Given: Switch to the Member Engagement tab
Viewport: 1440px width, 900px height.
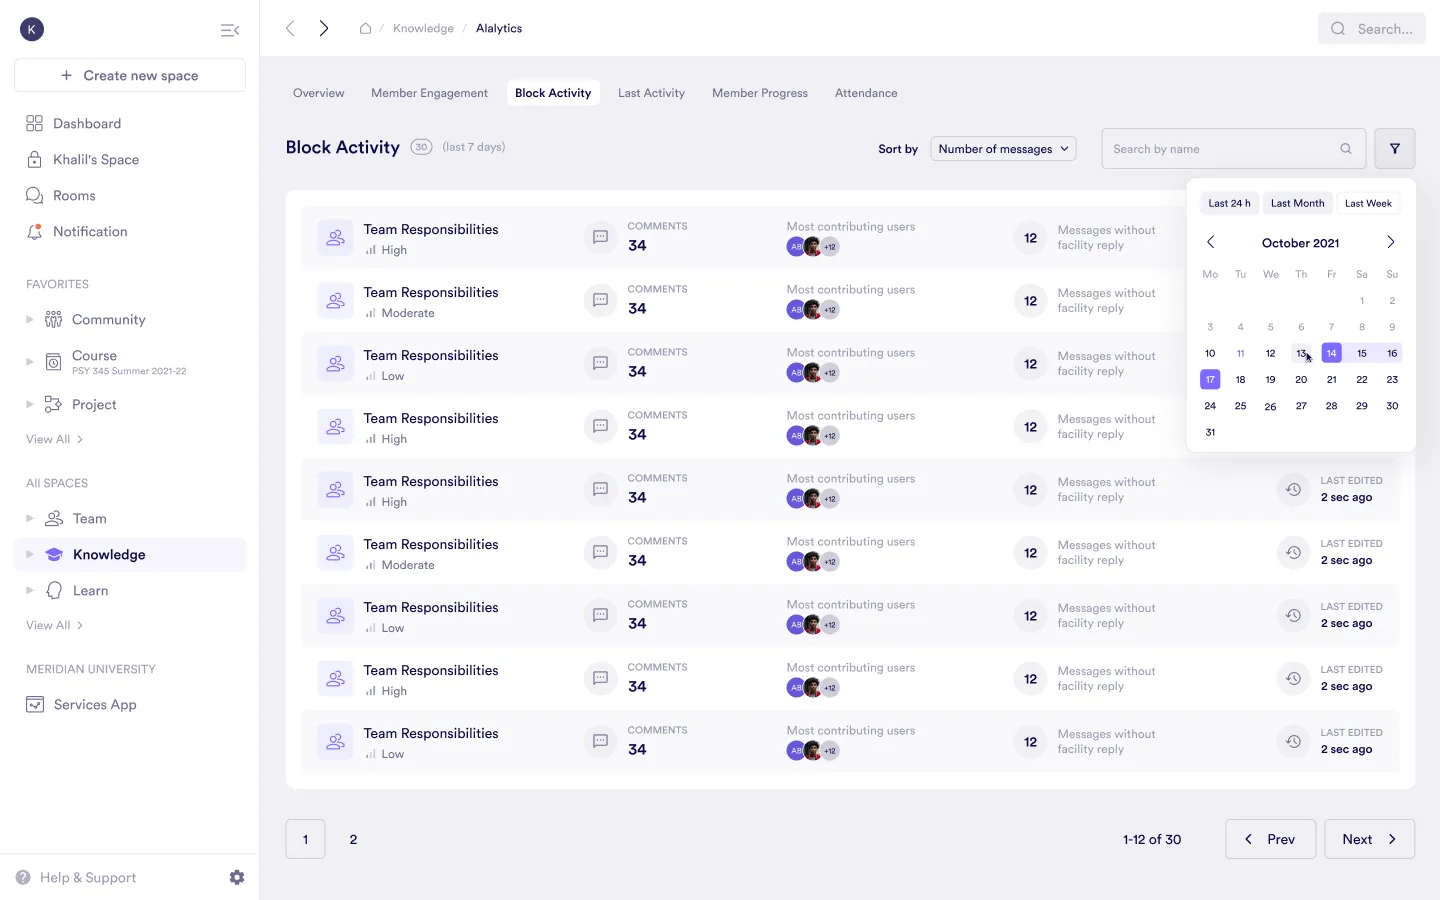Looking at the screenshot, I should pos(429,92).
